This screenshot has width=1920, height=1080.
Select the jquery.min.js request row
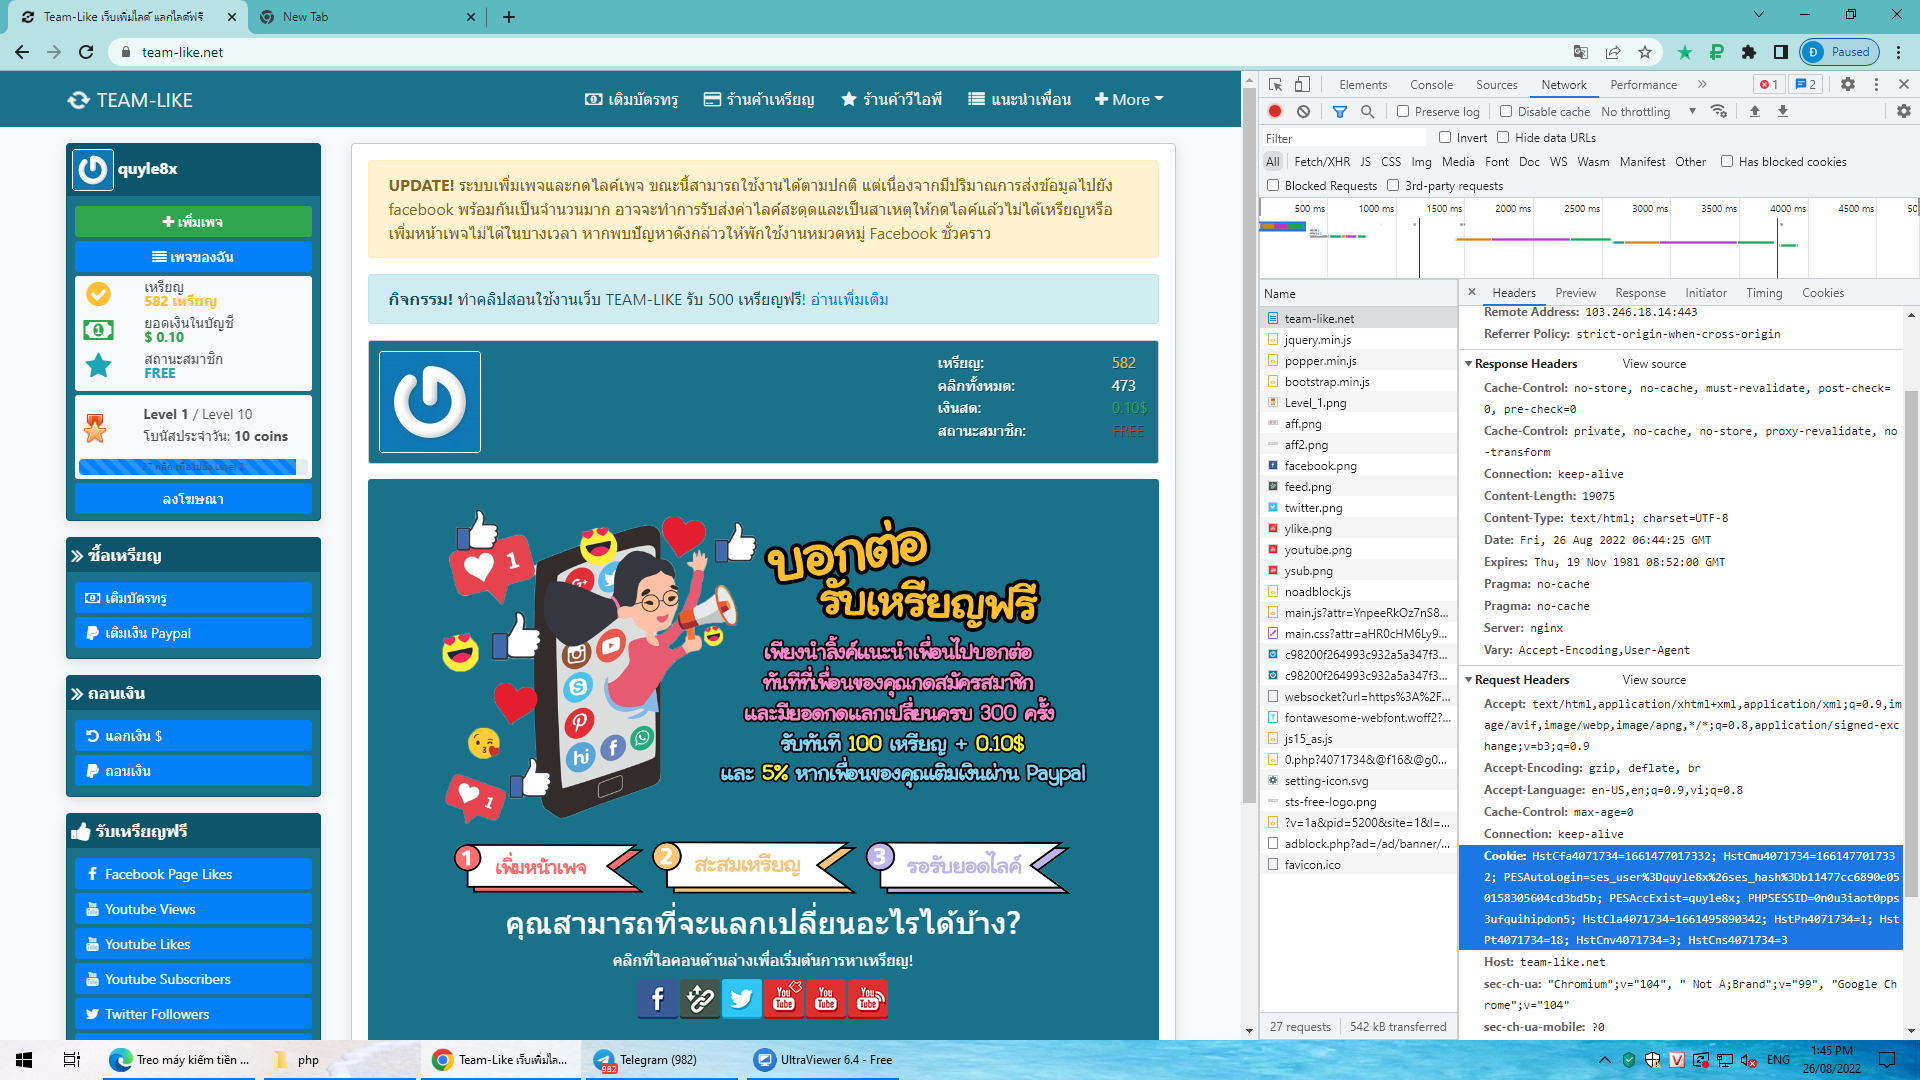(x=1358, y=340)
